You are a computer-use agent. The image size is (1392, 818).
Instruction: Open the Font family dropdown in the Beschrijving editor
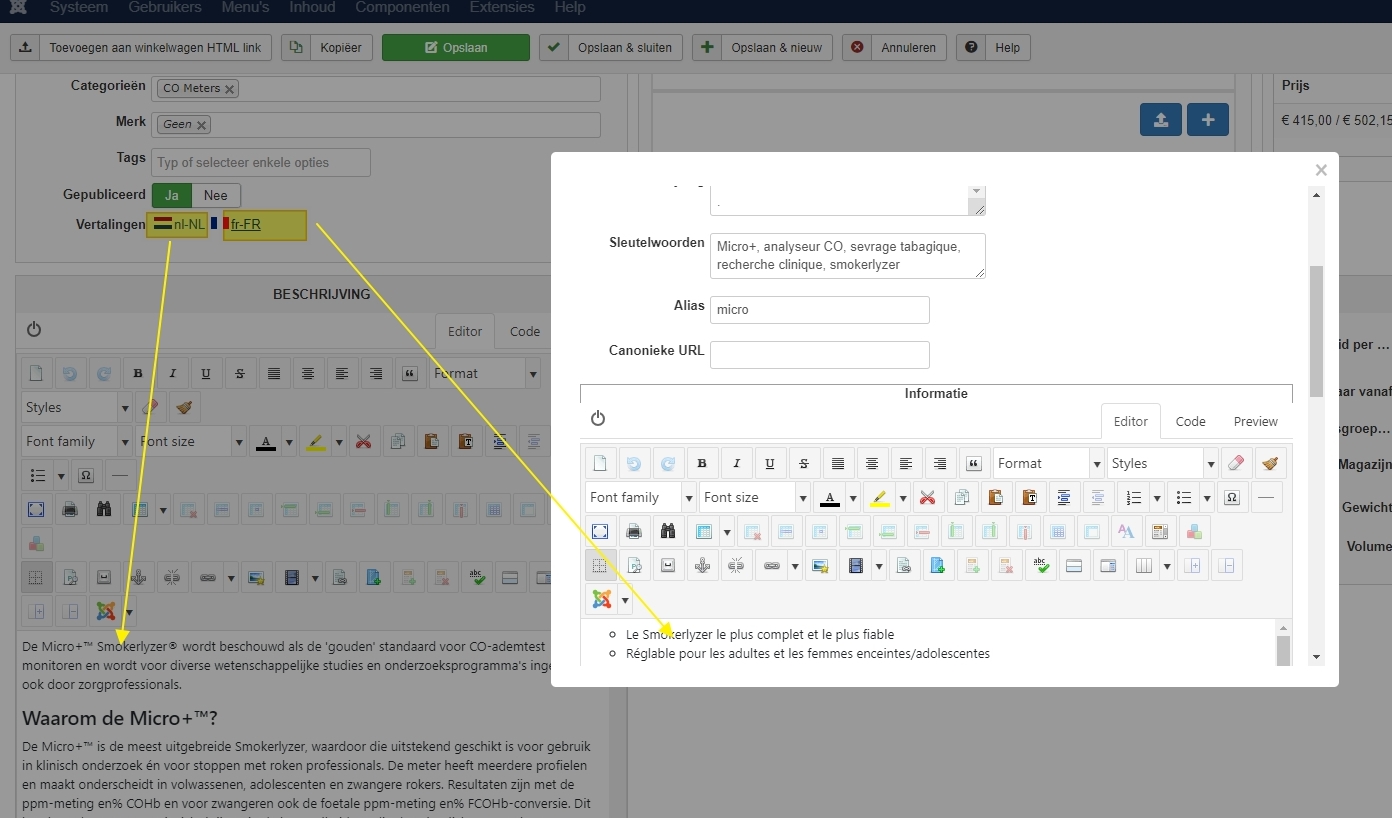77,441
